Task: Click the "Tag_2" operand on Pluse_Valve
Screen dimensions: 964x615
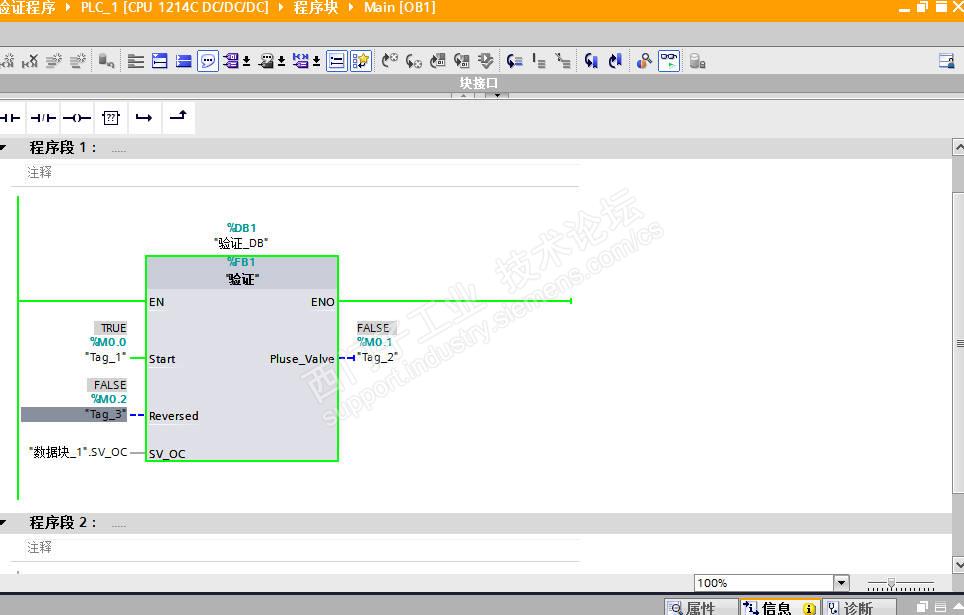Action: tap(377, 357)
